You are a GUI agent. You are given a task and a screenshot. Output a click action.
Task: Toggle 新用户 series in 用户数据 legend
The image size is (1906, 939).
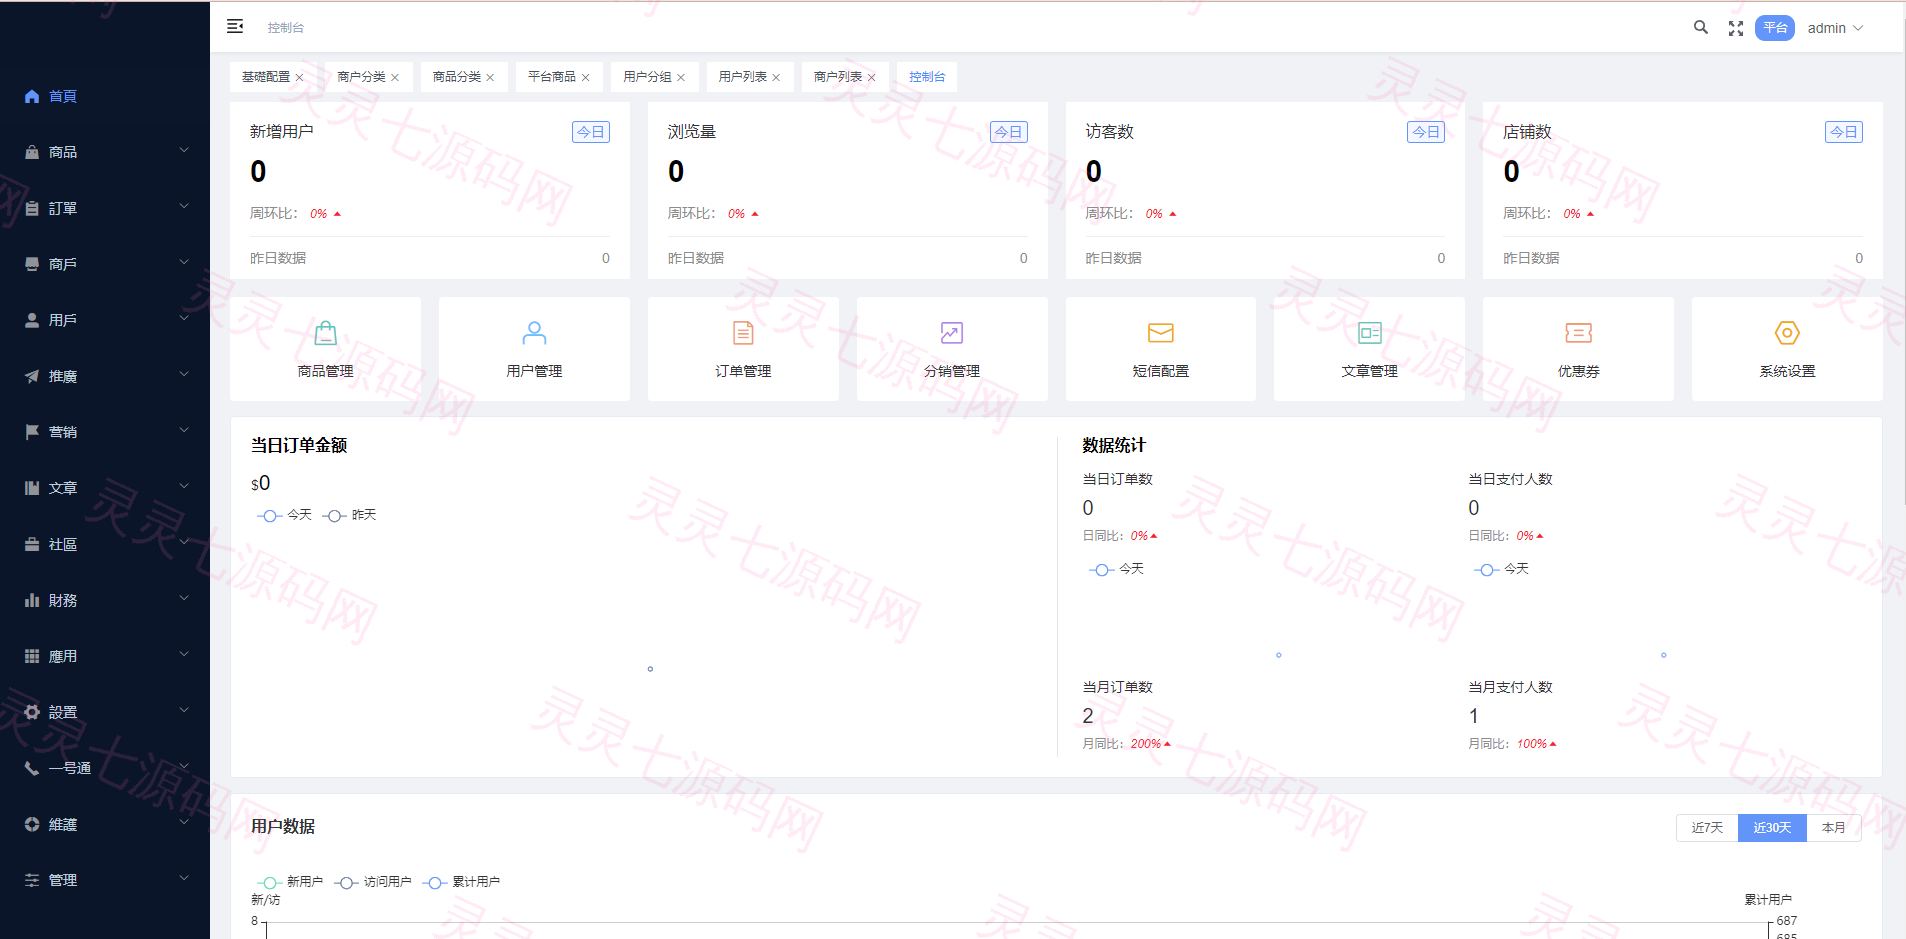point(290,882)
